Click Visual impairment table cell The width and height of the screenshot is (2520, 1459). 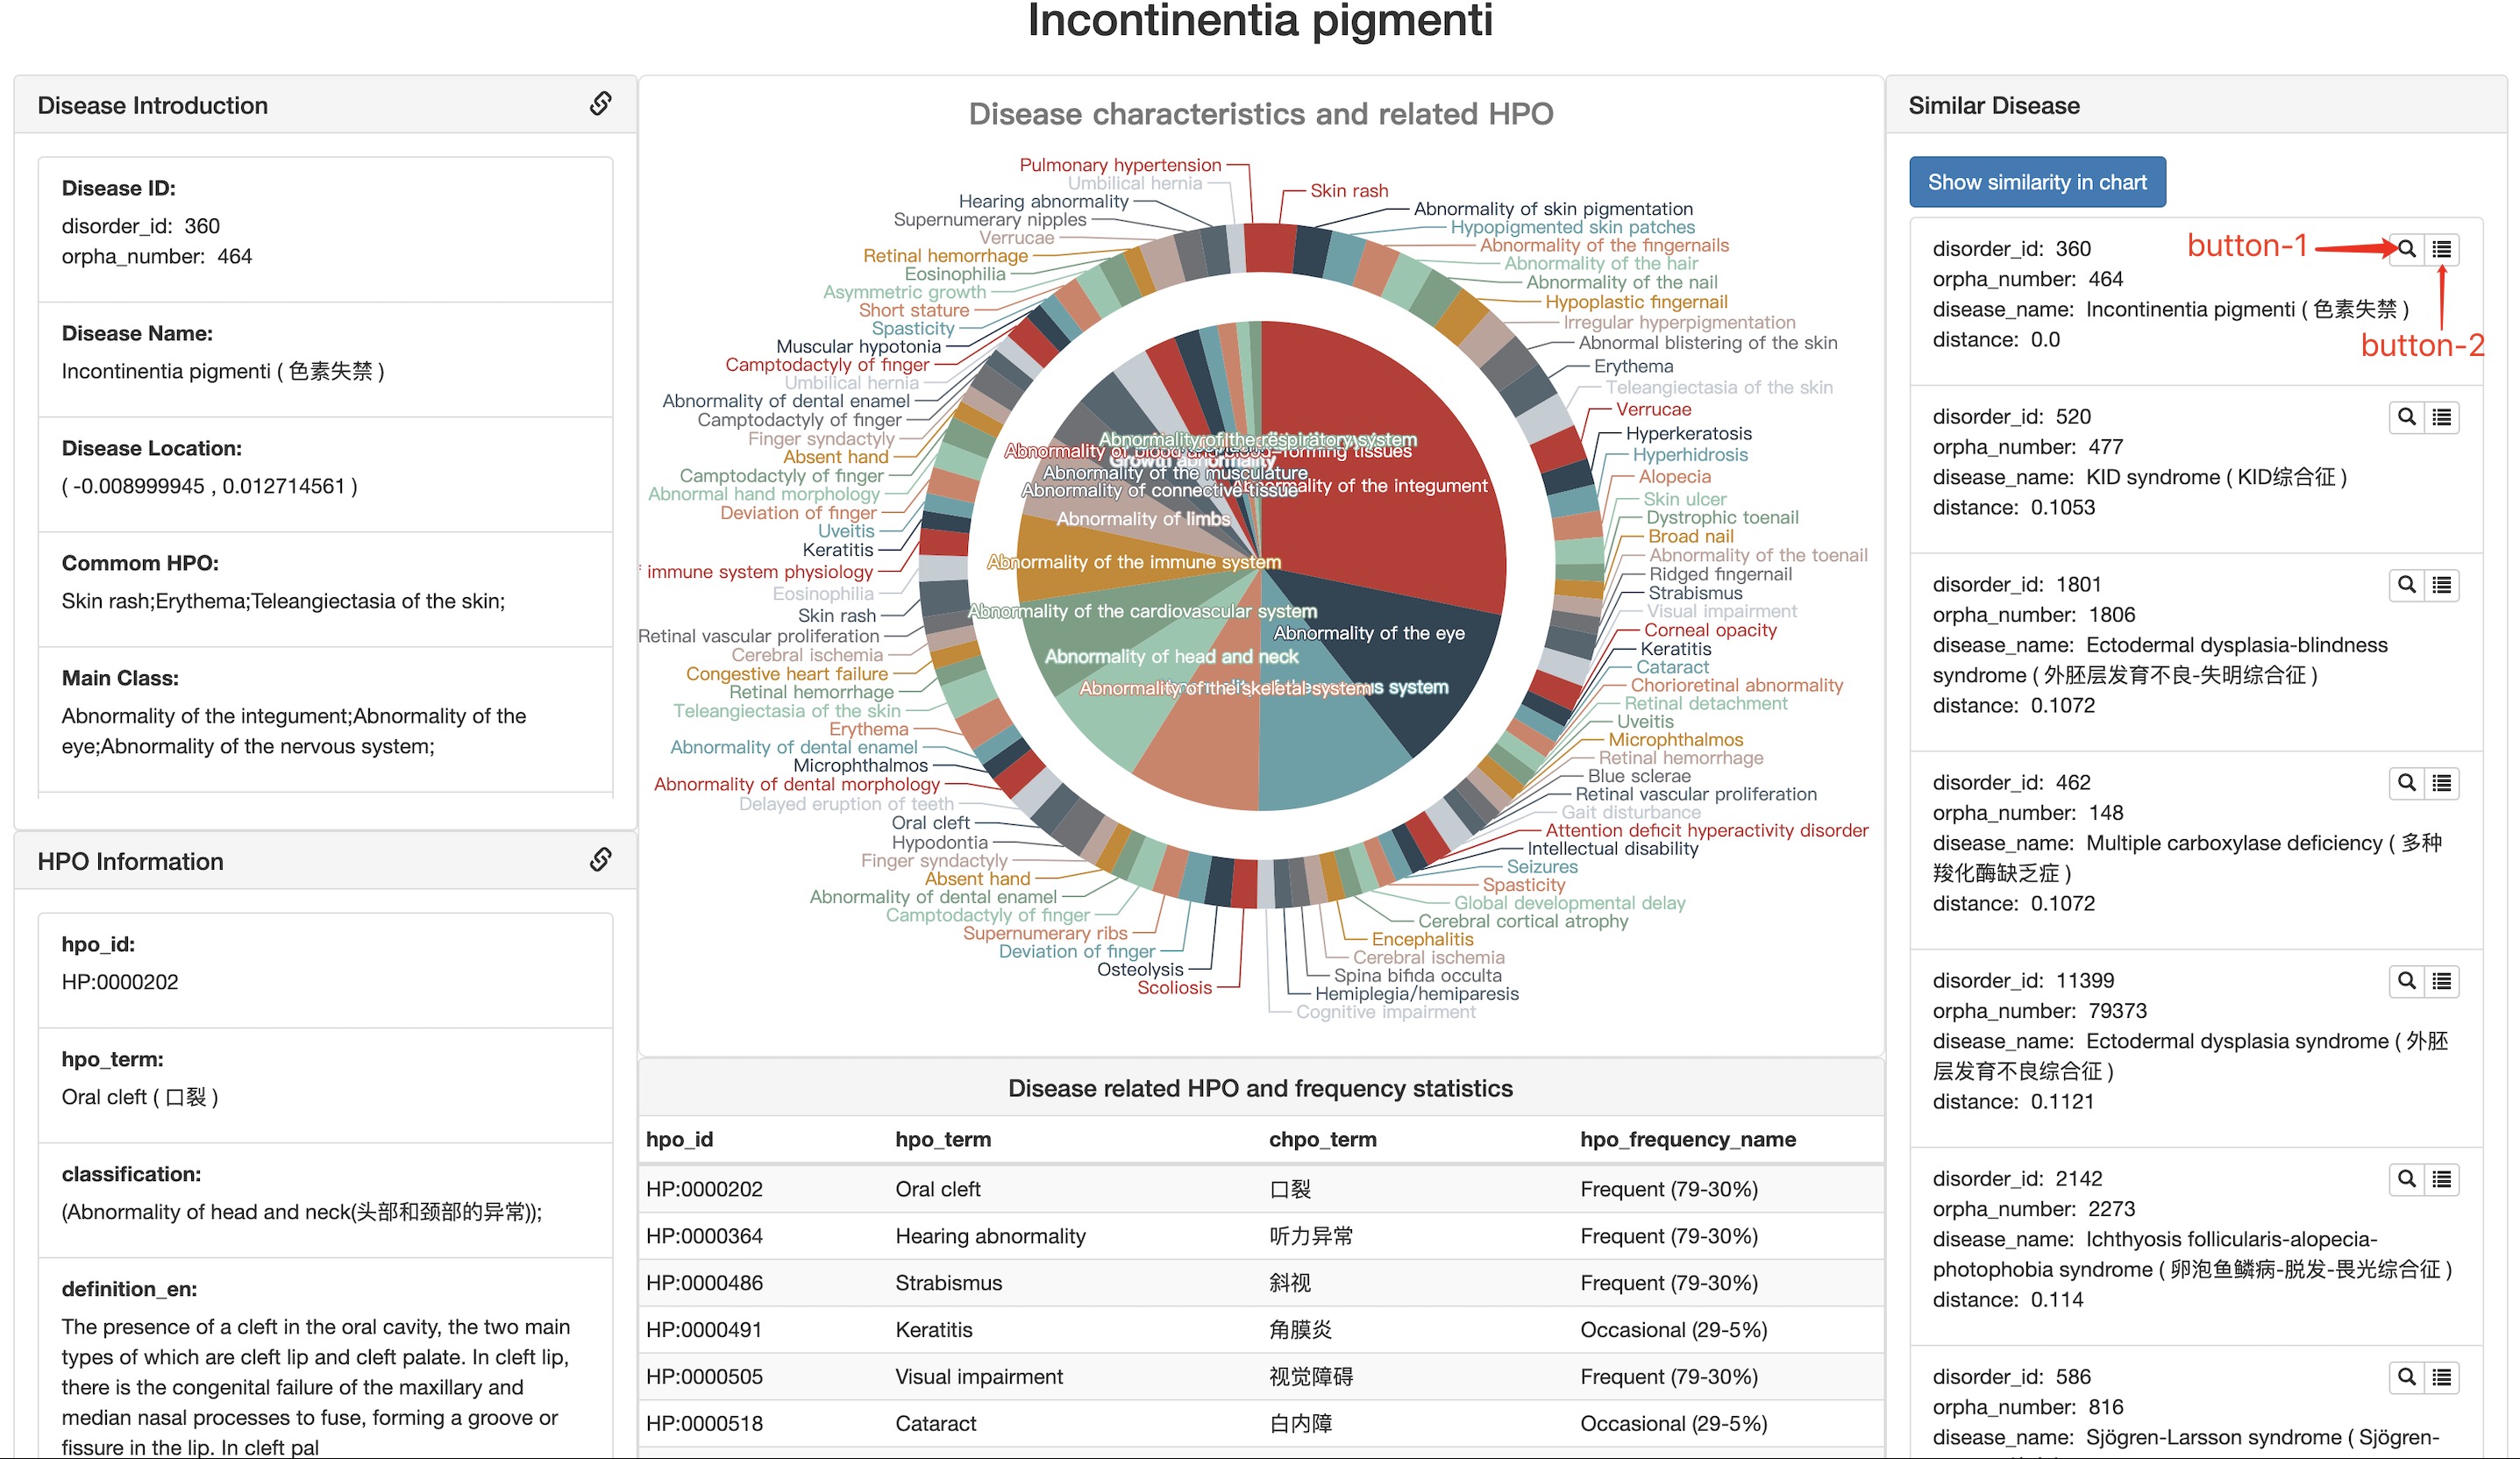[x=978, y=1377]
